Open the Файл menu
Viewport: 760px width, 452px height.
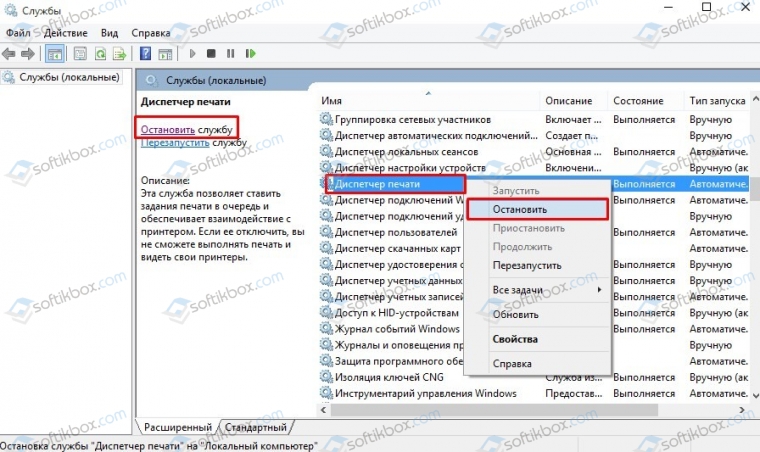(x=18, y=33)
